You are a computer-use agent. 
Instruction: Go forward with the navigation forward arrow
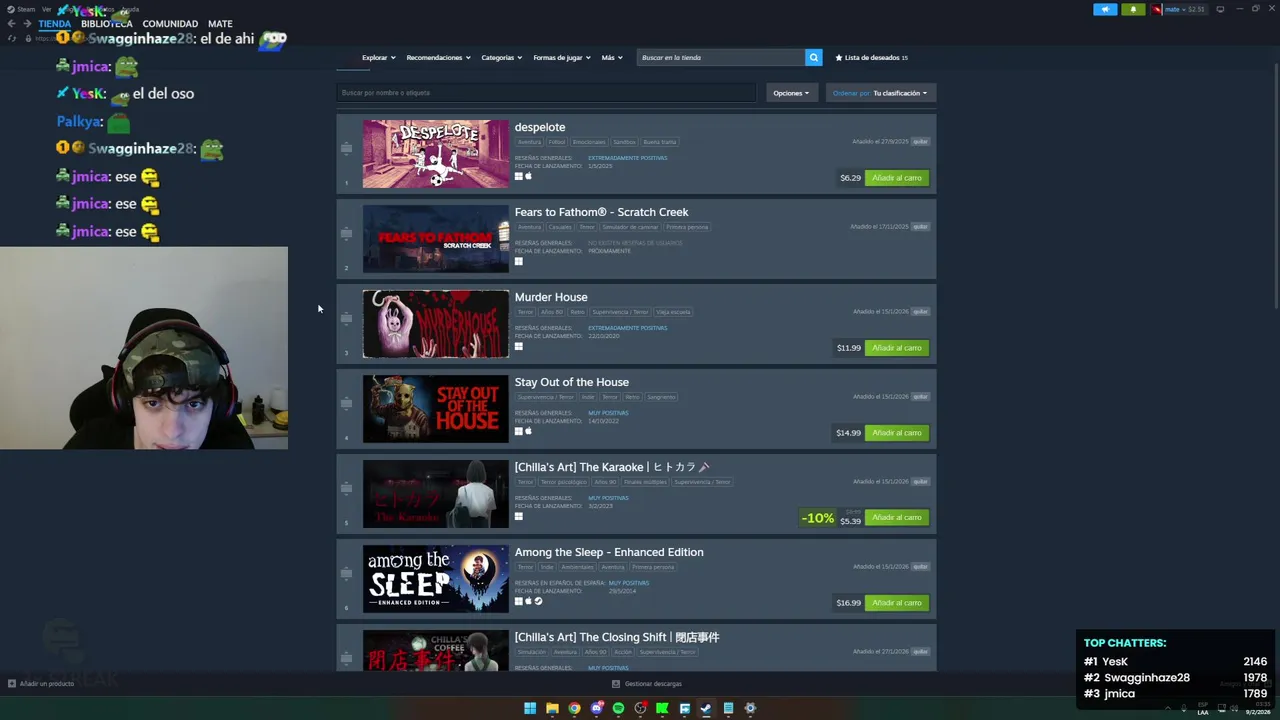(27, 24)
